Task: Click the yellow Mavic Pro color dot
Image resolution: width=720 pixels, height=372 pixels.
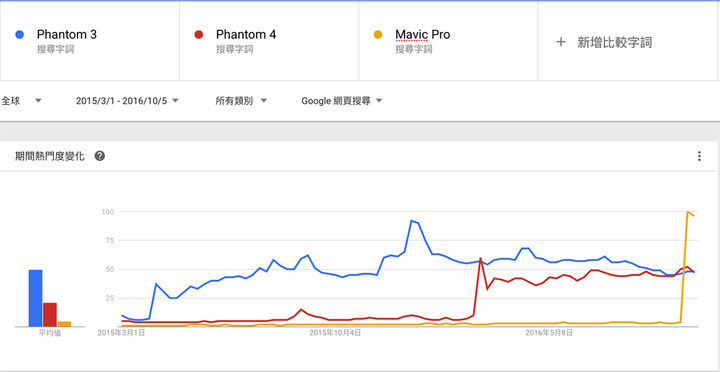Action: (x=378, y=34)
